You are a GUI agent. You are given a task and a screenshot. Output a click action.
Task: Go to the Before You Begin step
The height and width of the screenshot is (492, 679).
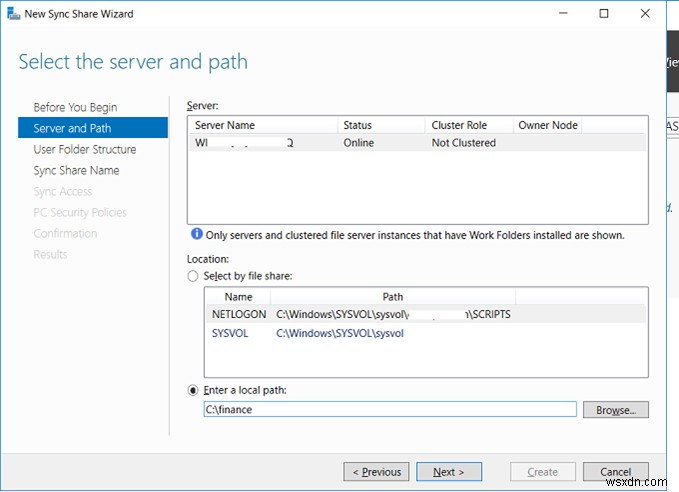click(x=75, y=107)
